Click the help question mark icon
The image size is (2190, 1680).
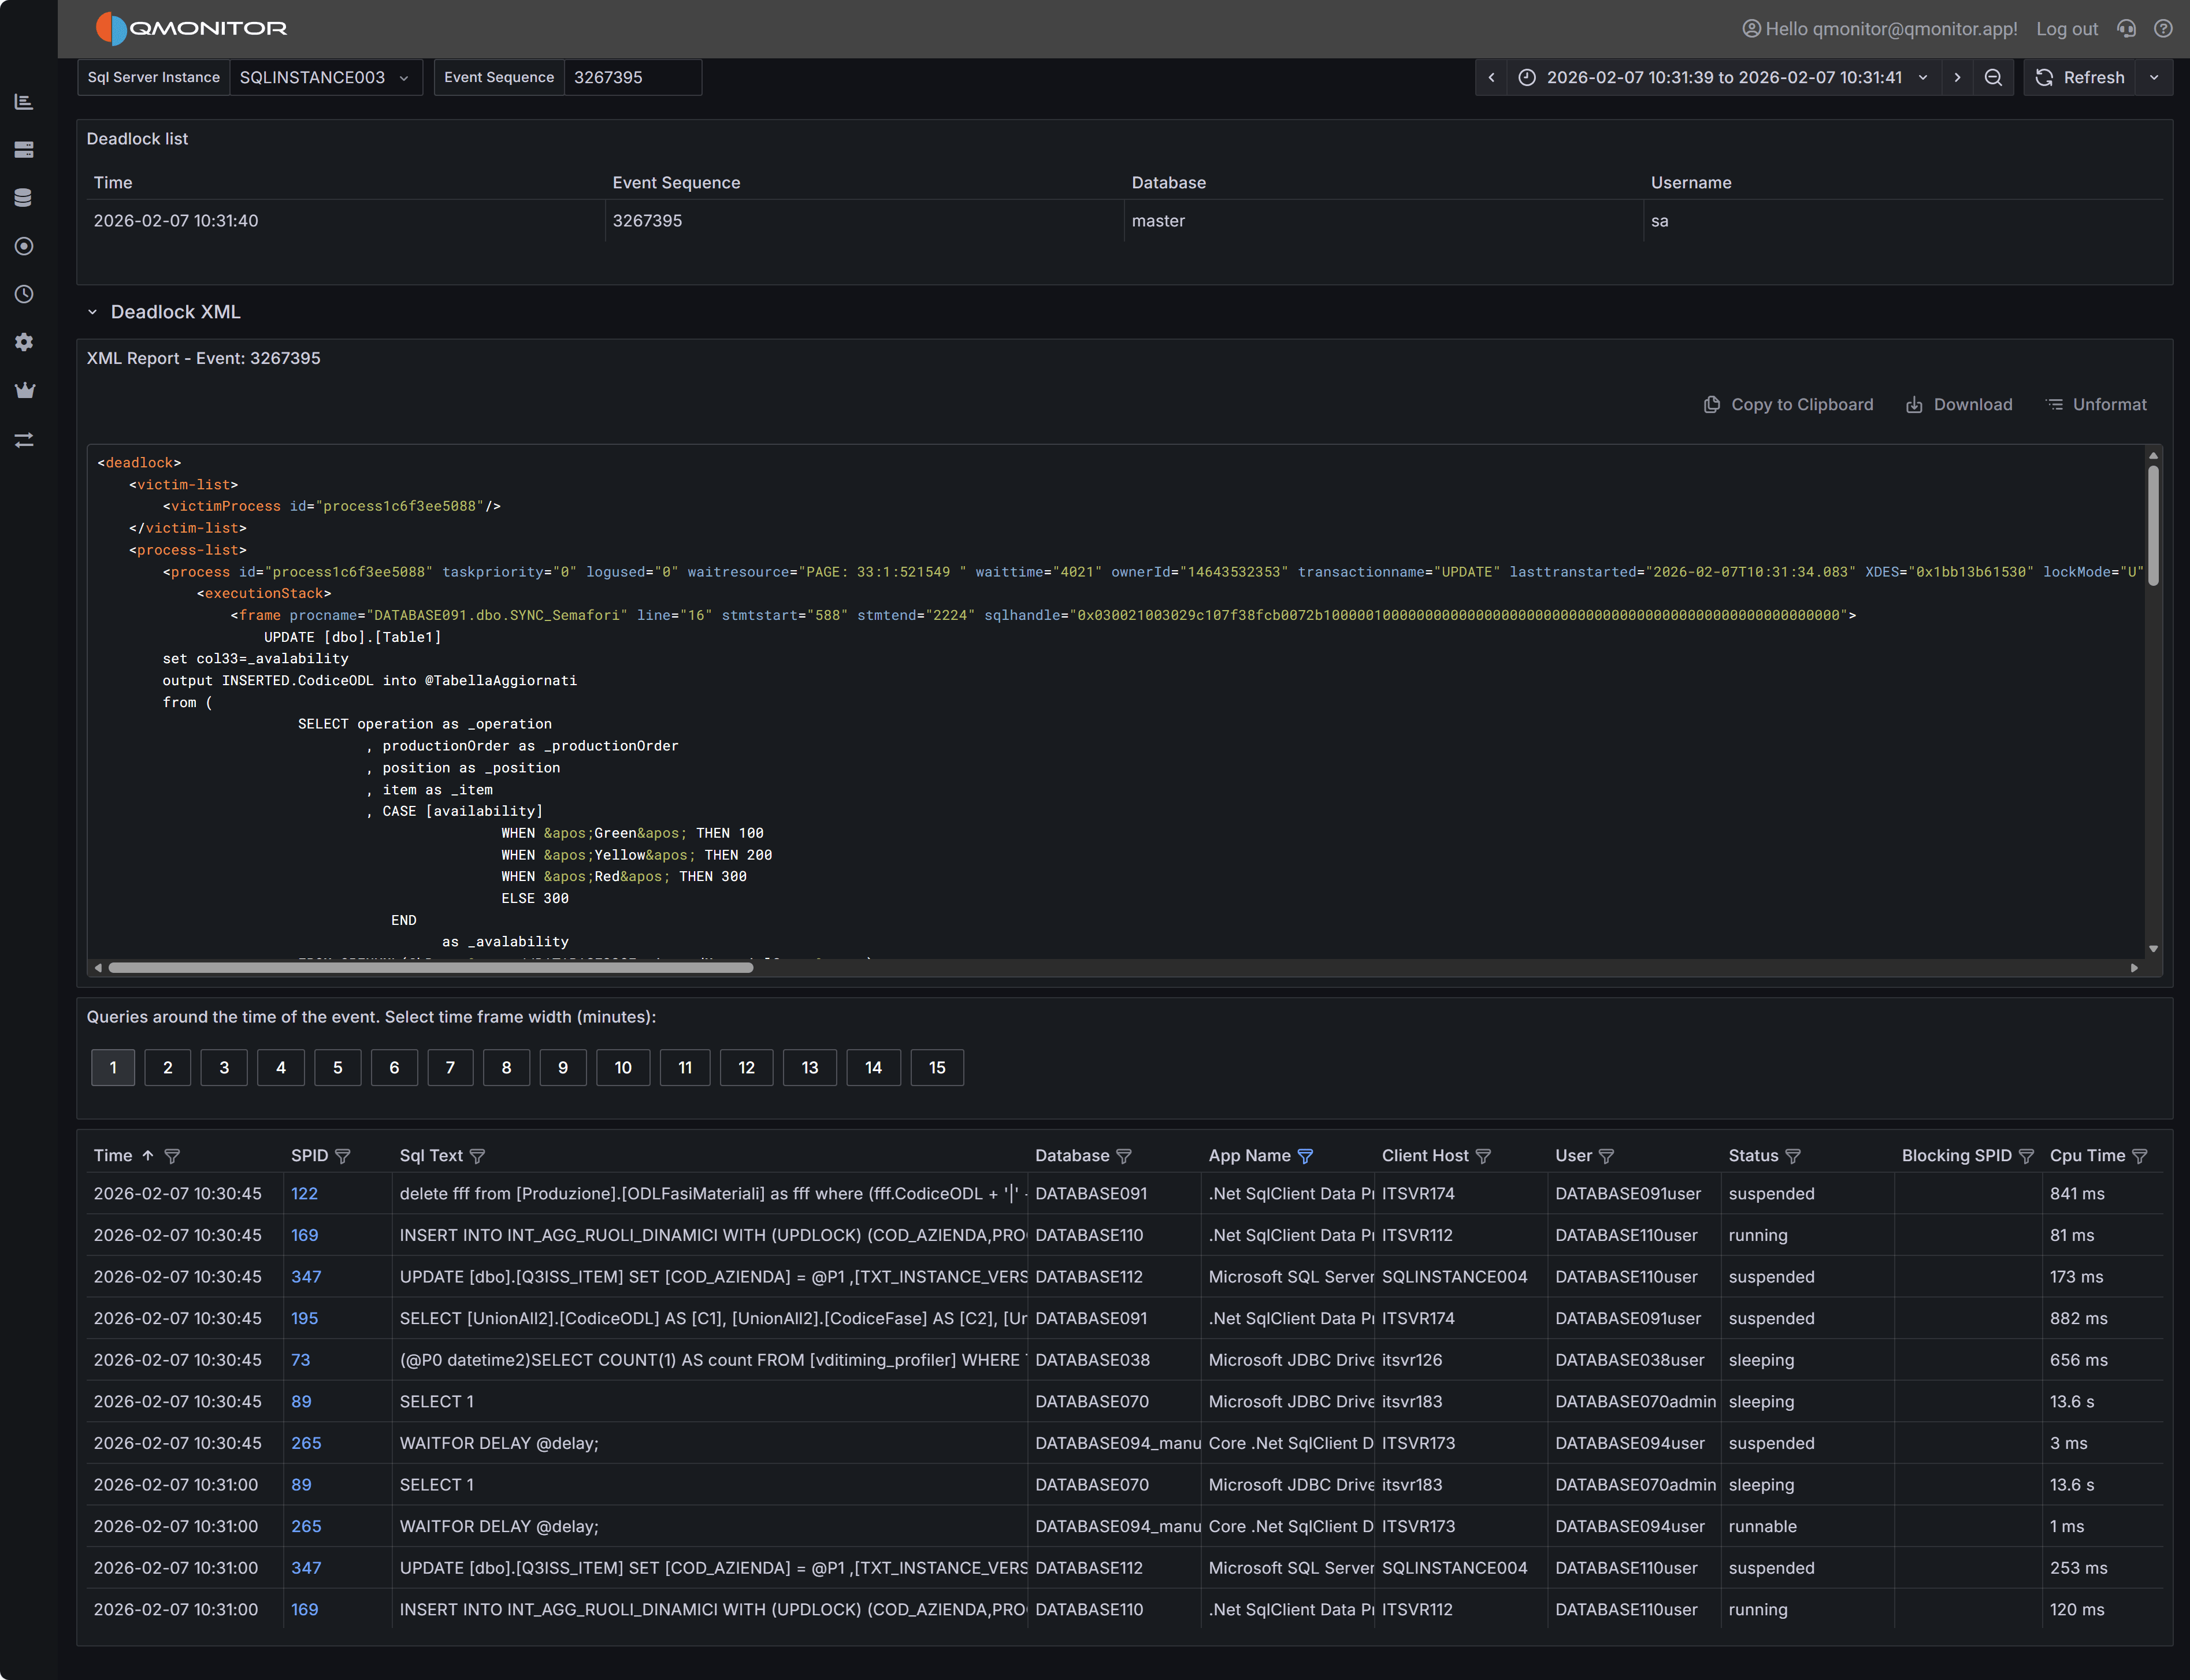tap(2163, 29)
